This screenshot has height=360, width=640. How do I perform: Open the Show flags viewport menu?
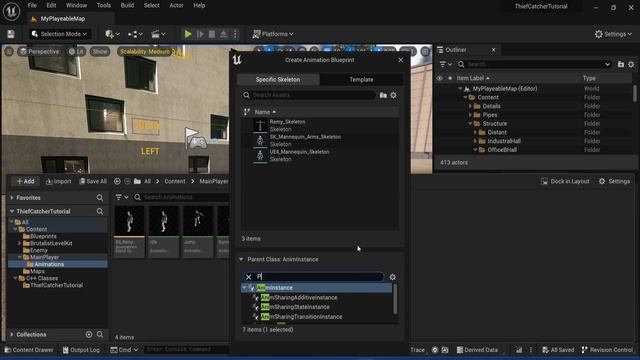pyautogui.click(x=100, y=51)
